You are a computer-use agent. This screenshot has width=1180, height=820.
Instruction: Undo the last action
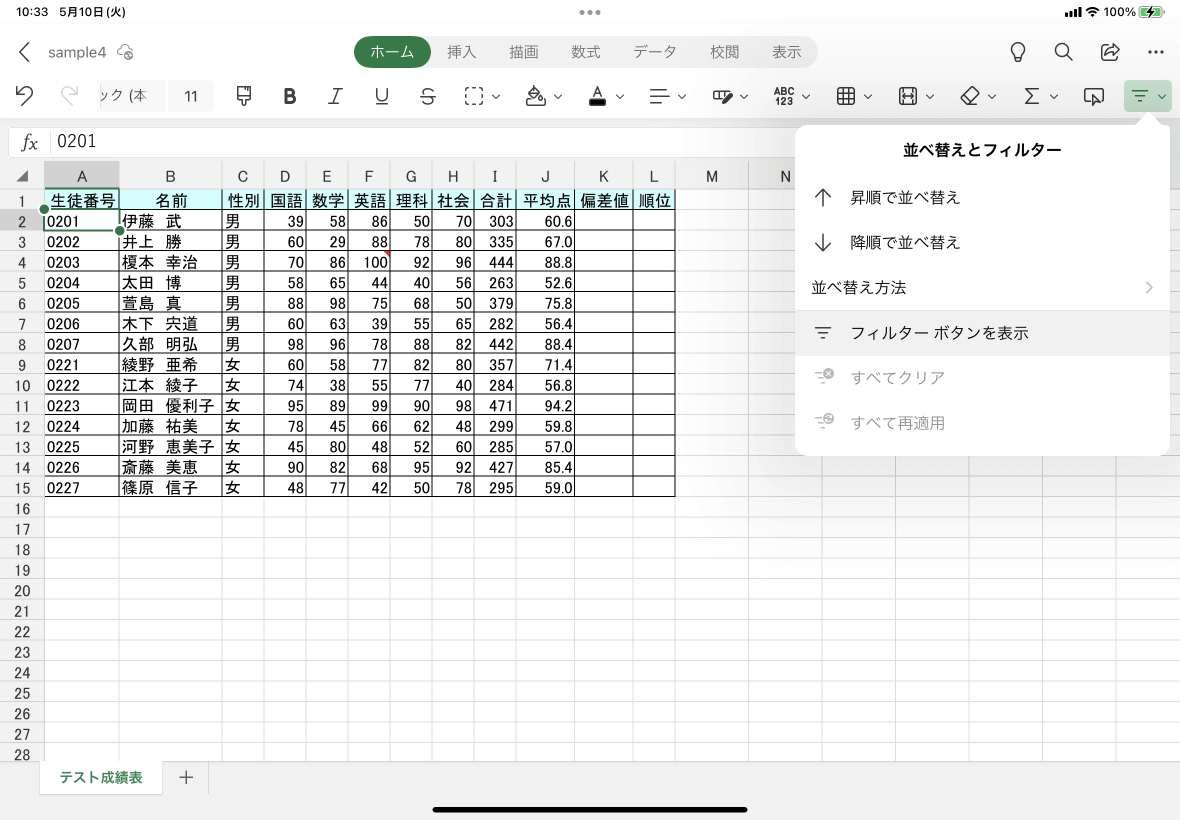(x=24, y=96)
